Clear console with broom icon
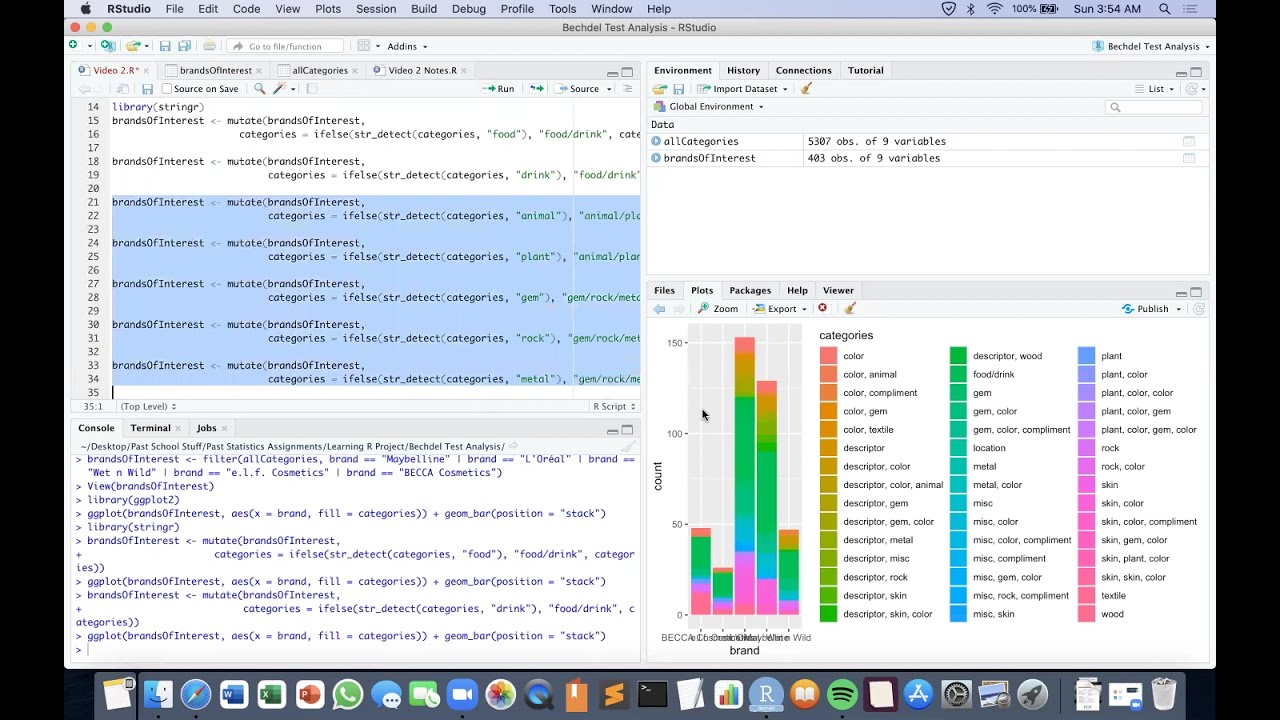This screenshot has width=1280, height=720. [628, 447]
